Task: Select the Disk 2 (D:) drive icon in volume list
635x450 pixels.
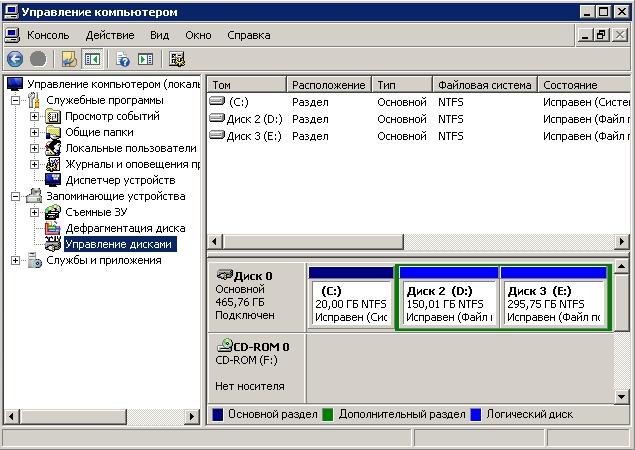Action: pos(217,119)
